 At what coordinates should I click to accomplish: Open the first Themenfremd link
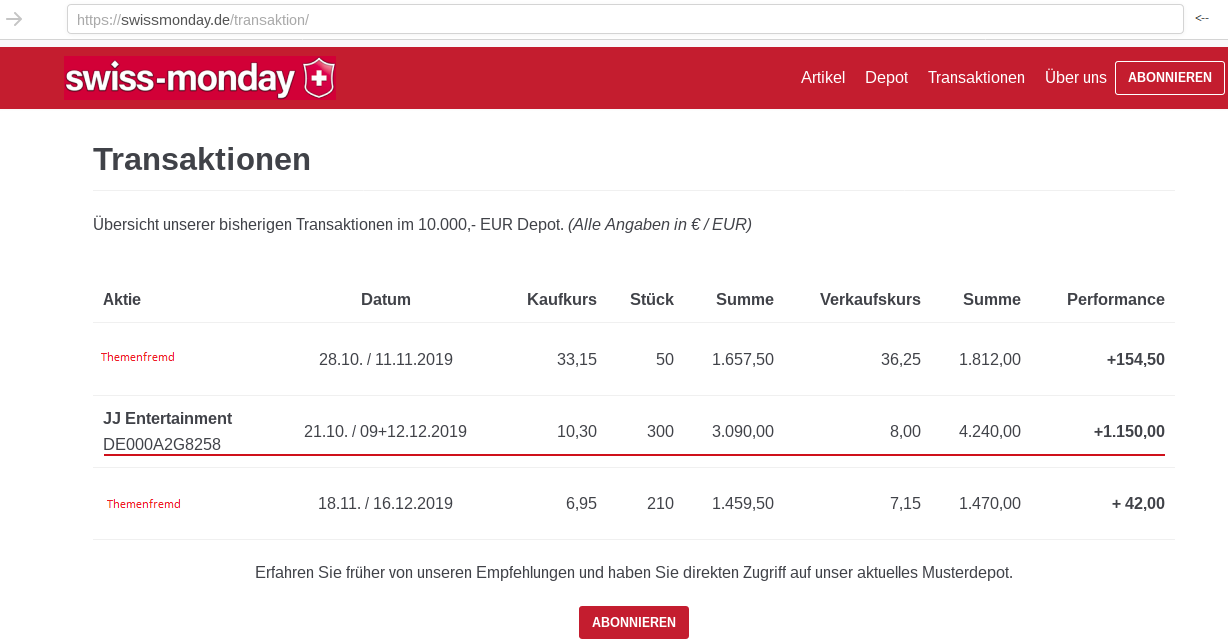tap(137, 356)
